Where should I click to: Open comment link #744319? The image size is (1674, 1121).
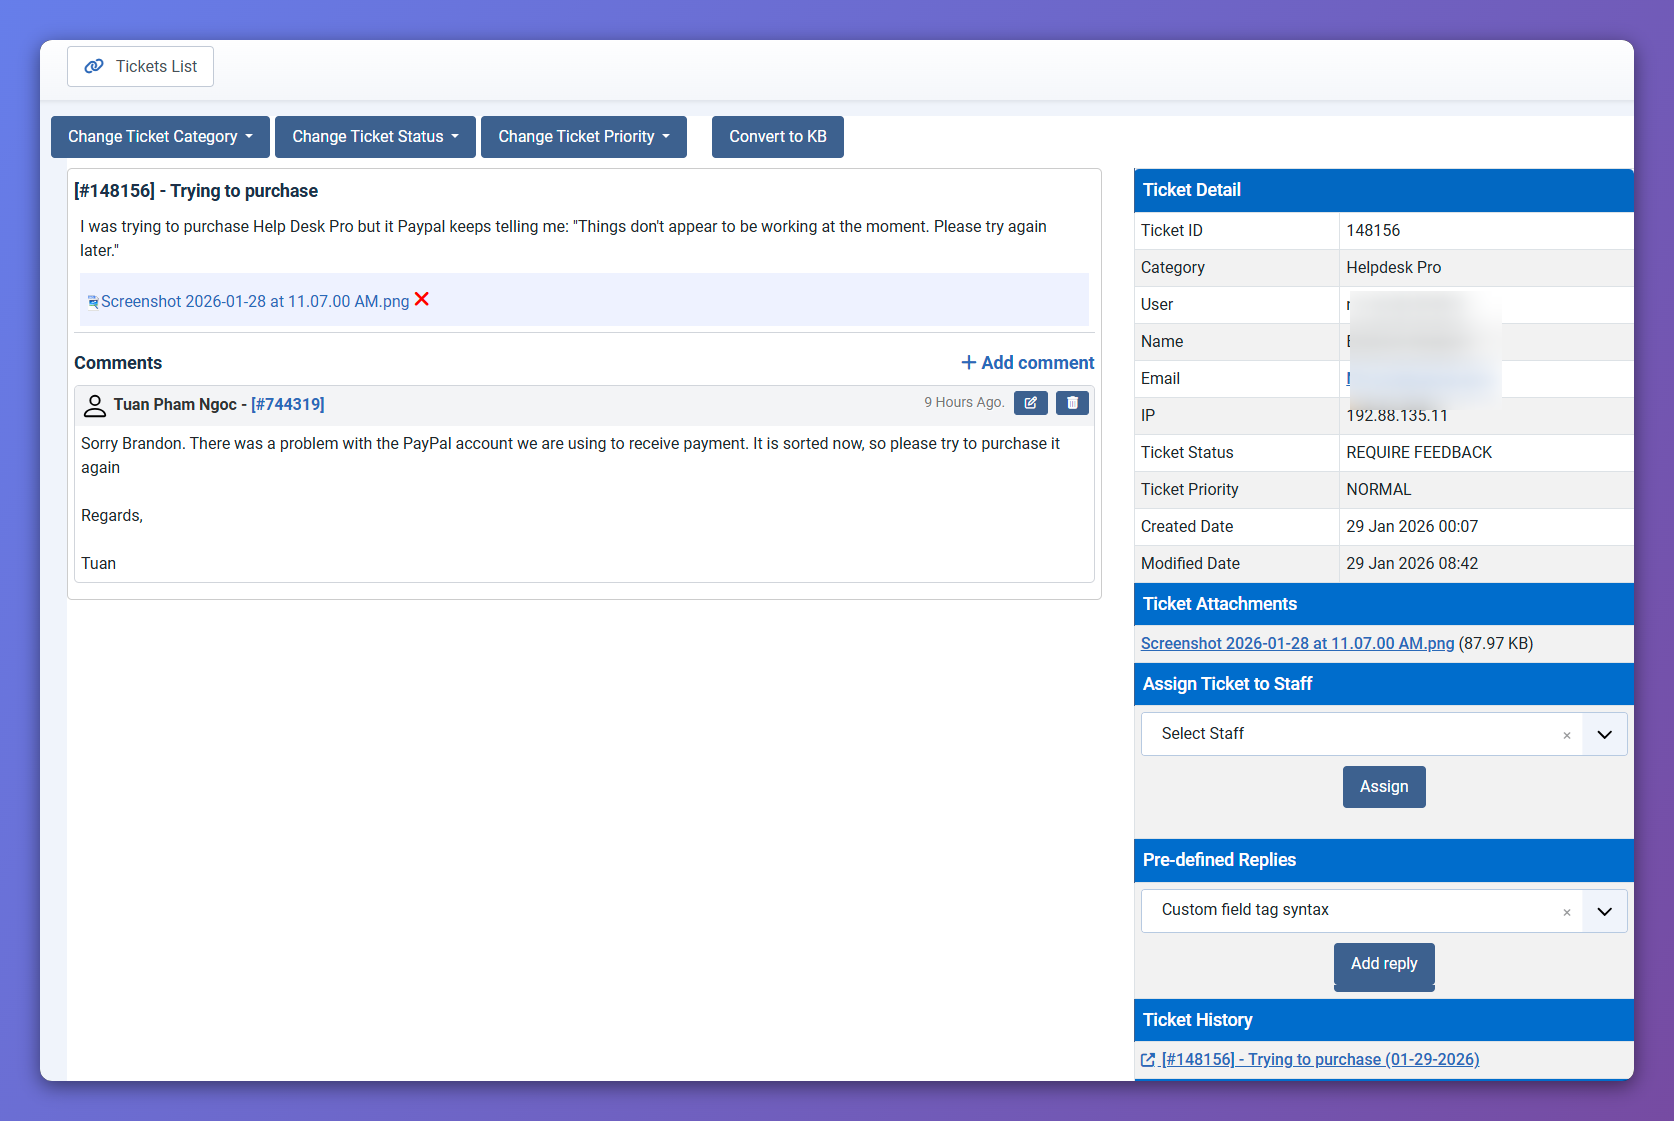pyautogui.click(x=288, y=405)
